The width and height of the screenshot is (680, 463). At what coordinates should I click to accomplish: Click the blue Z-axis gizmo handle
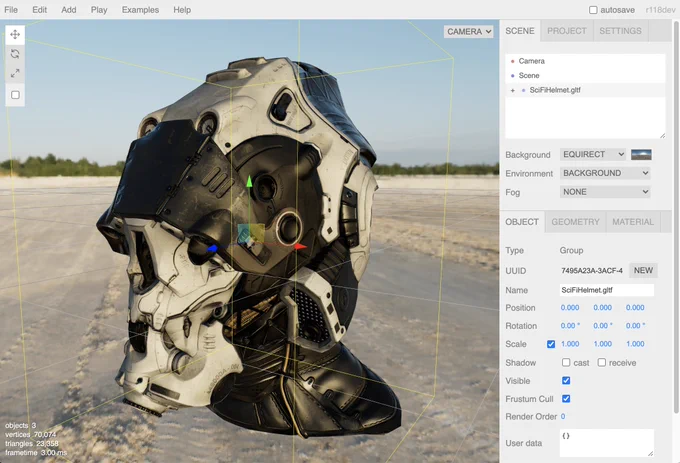pyautogui.click(x=212, y=249)
